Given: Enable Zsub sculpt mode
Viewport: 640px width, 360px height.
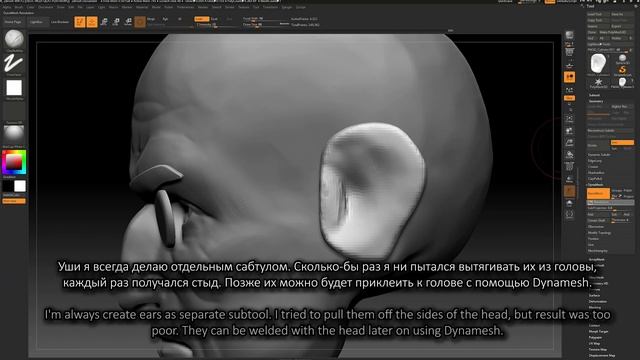Looking at the screenshot, I should point(215,19).
